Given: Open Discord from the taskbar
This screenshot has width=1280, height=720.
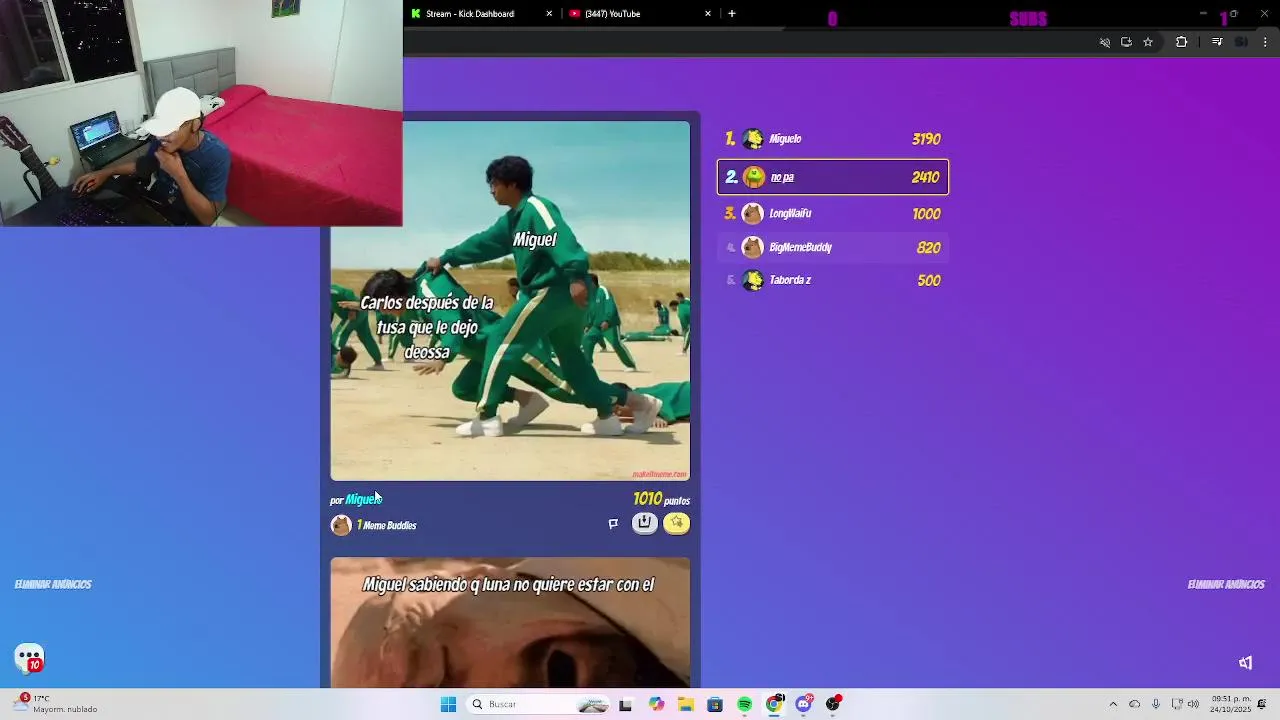Looking at the screenshot, I should [x=803, y=704].
